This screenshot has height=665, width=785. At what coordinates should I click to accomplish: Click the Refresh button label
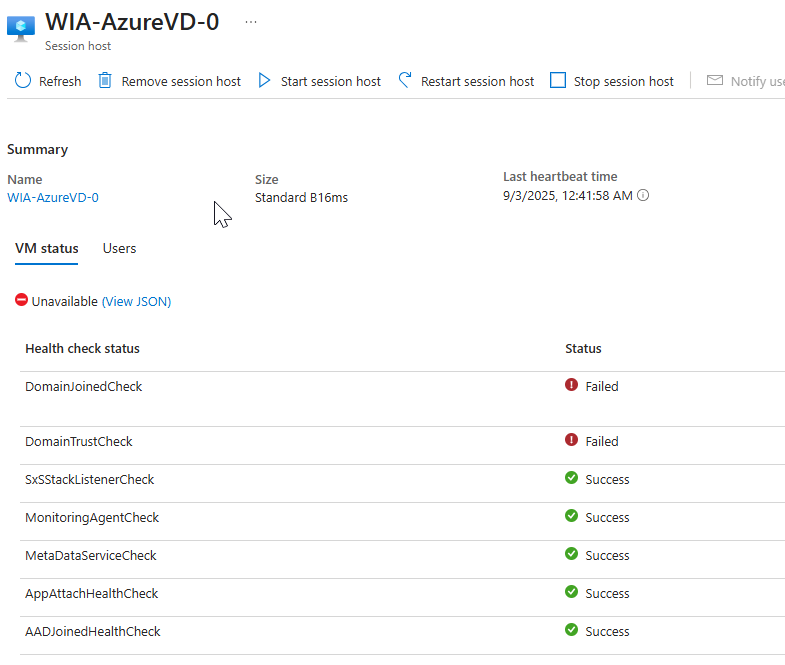60,81
